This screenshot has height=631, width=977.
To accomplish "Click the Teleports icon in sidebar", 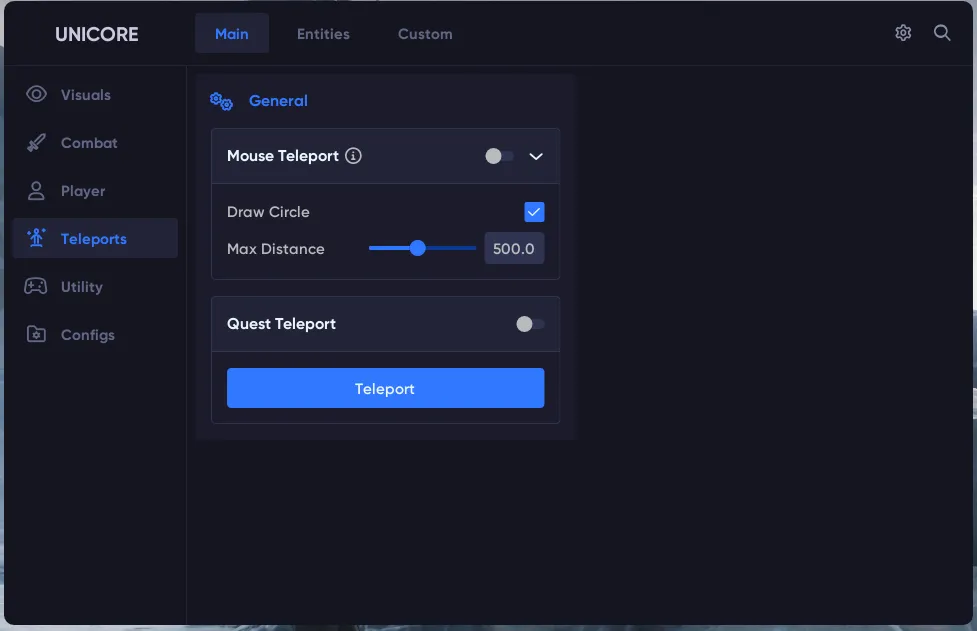I will click(x=37, y=239).
